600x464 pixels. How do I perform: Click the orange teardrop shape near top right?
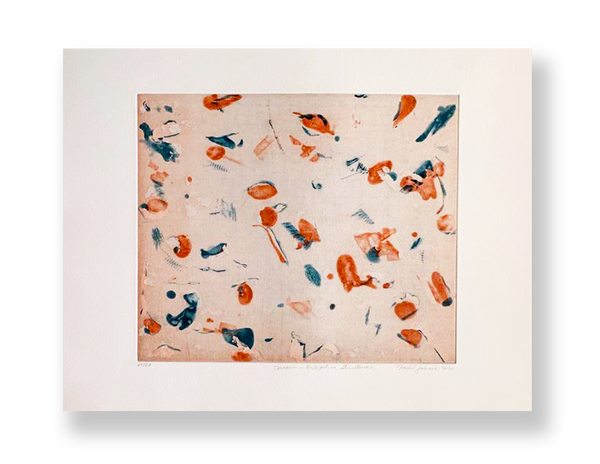(404, 109)
